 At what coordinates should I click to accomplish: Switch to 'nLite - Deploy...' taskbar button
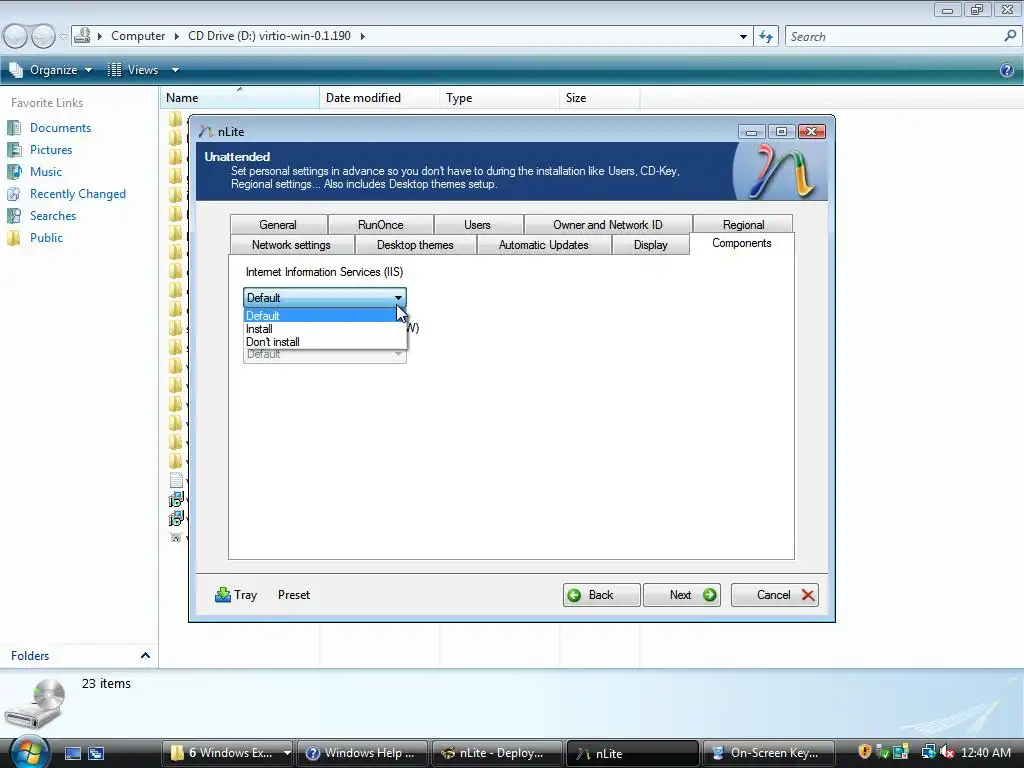coord(498,753)
